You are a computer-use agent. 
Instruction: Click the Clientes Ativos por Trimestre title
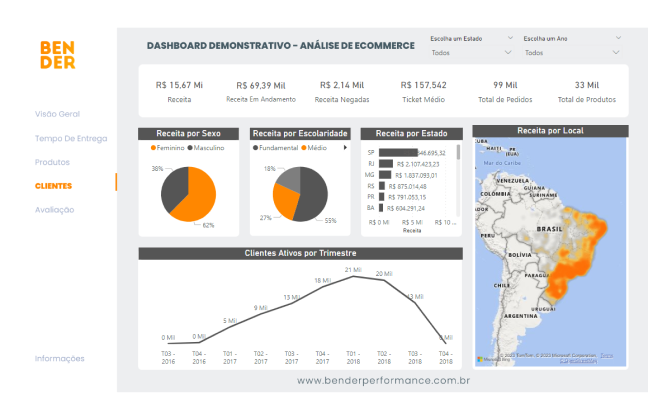pos(300,253)
